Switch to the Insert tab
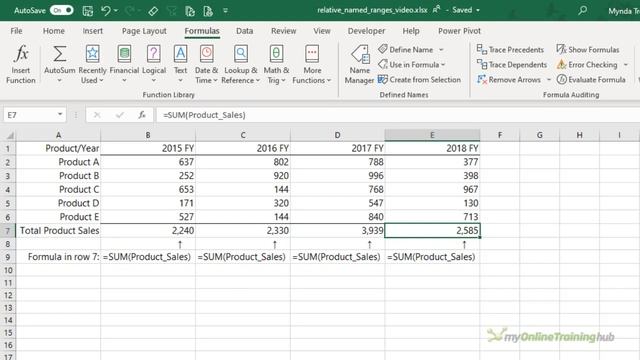 click(x=93, y=31)
